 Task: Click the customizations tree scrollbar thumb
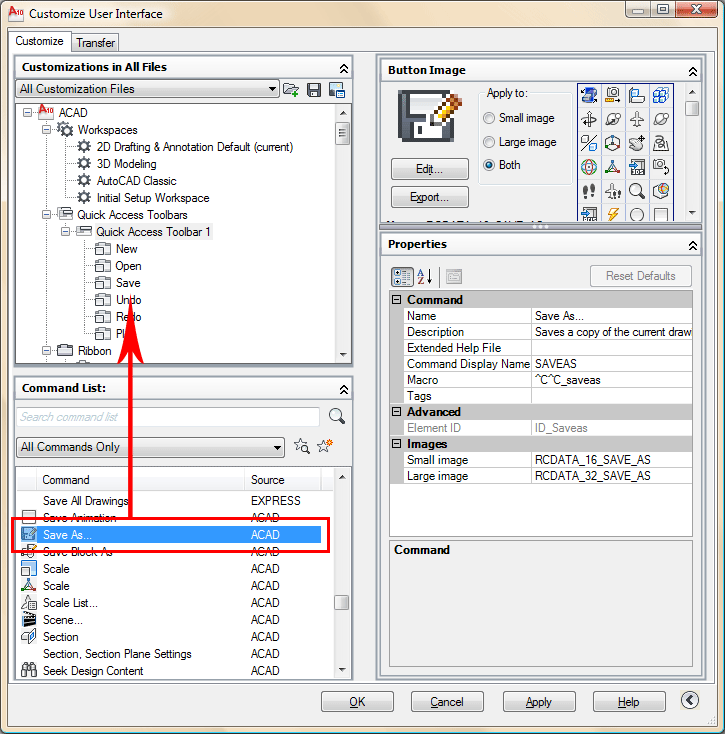click(343, 133)
